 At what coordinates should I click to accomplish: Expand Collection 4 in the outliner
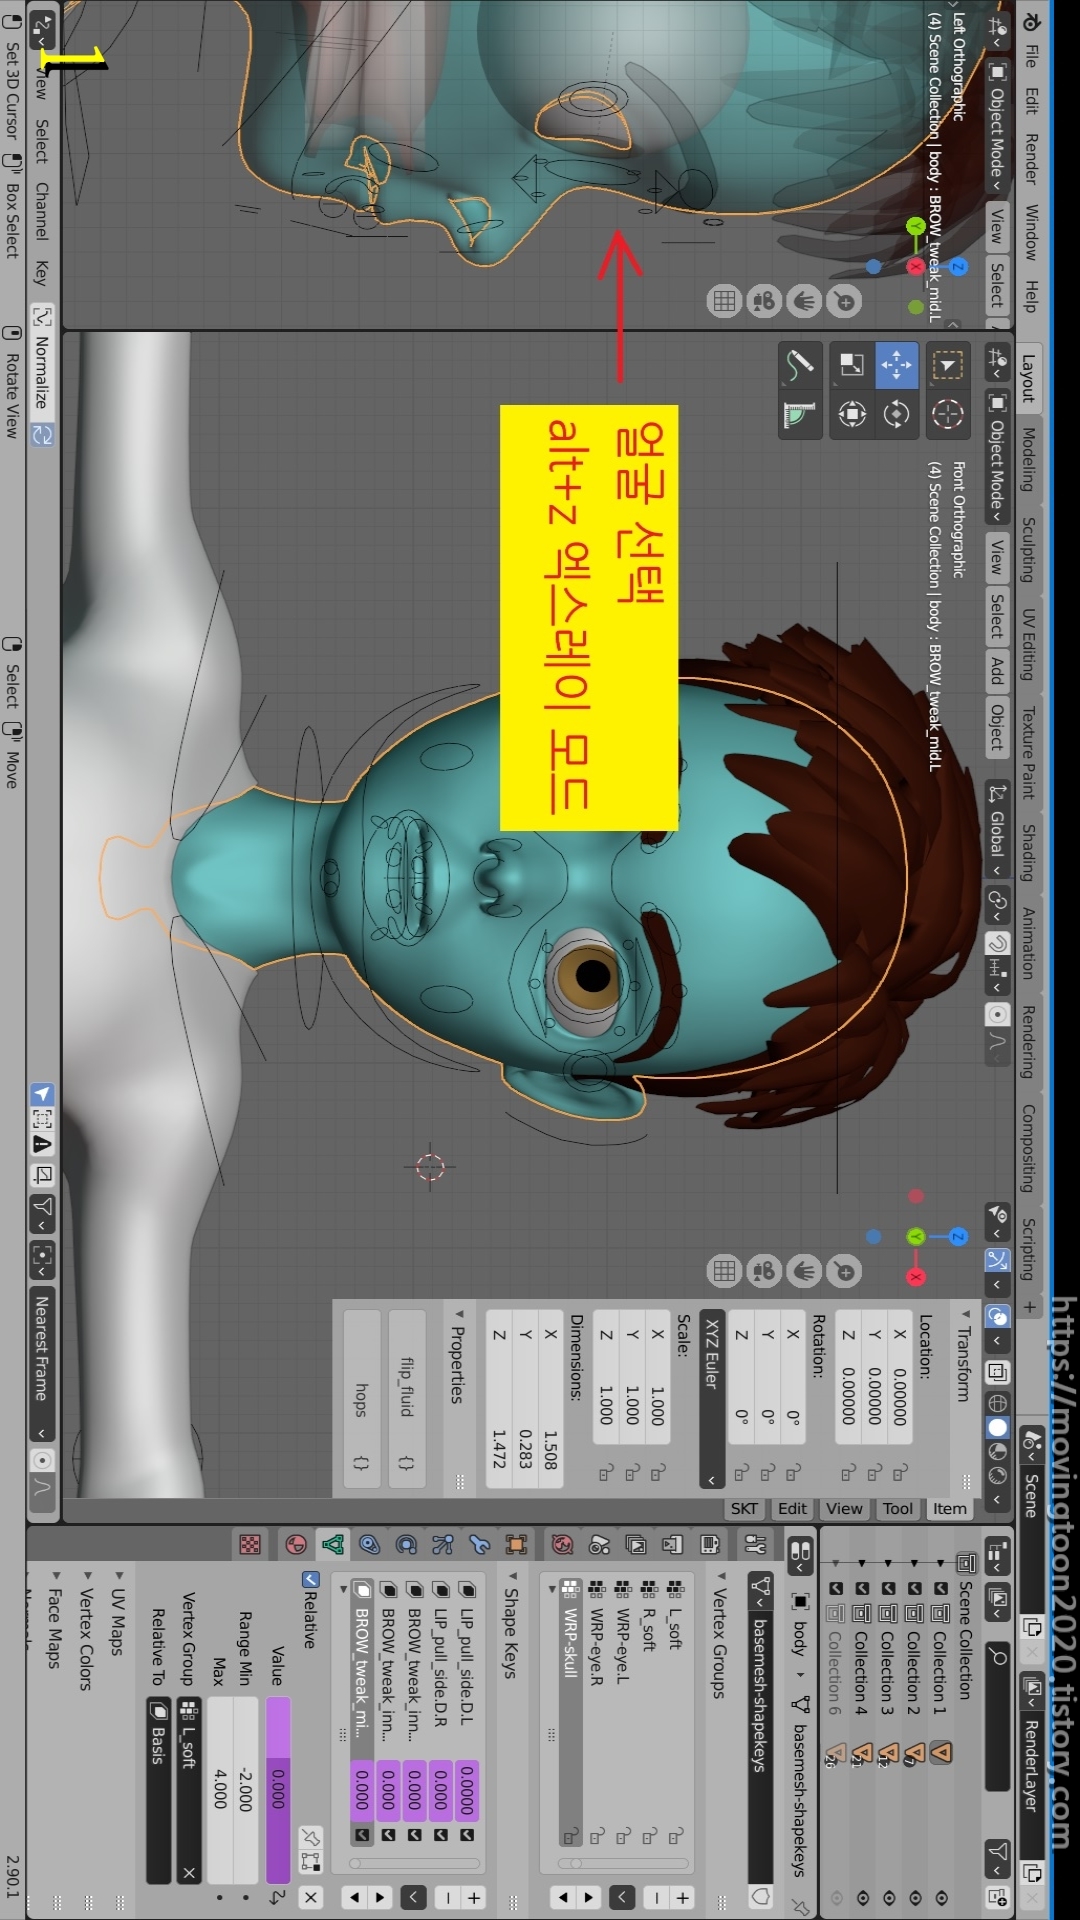tap(861, 1562)
